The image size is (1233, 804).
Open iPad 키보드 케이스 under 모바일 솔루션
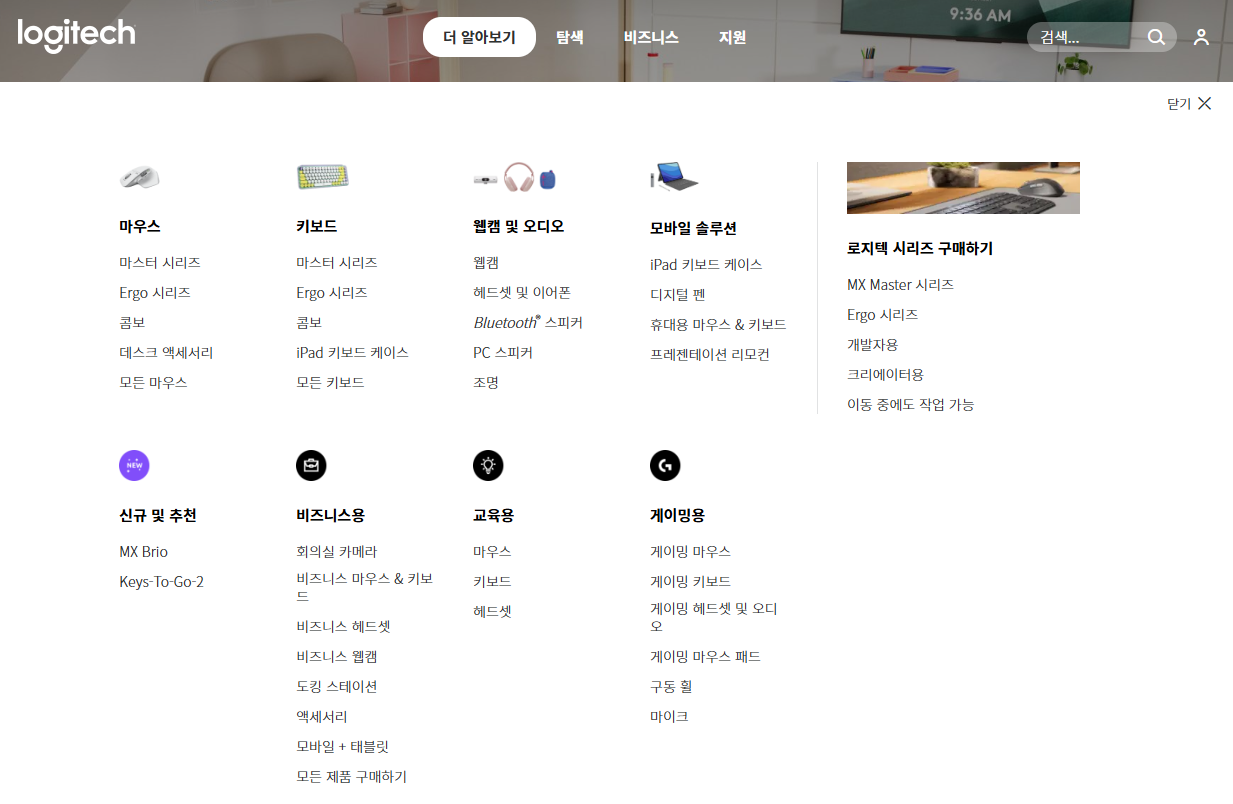pos(706,264)
